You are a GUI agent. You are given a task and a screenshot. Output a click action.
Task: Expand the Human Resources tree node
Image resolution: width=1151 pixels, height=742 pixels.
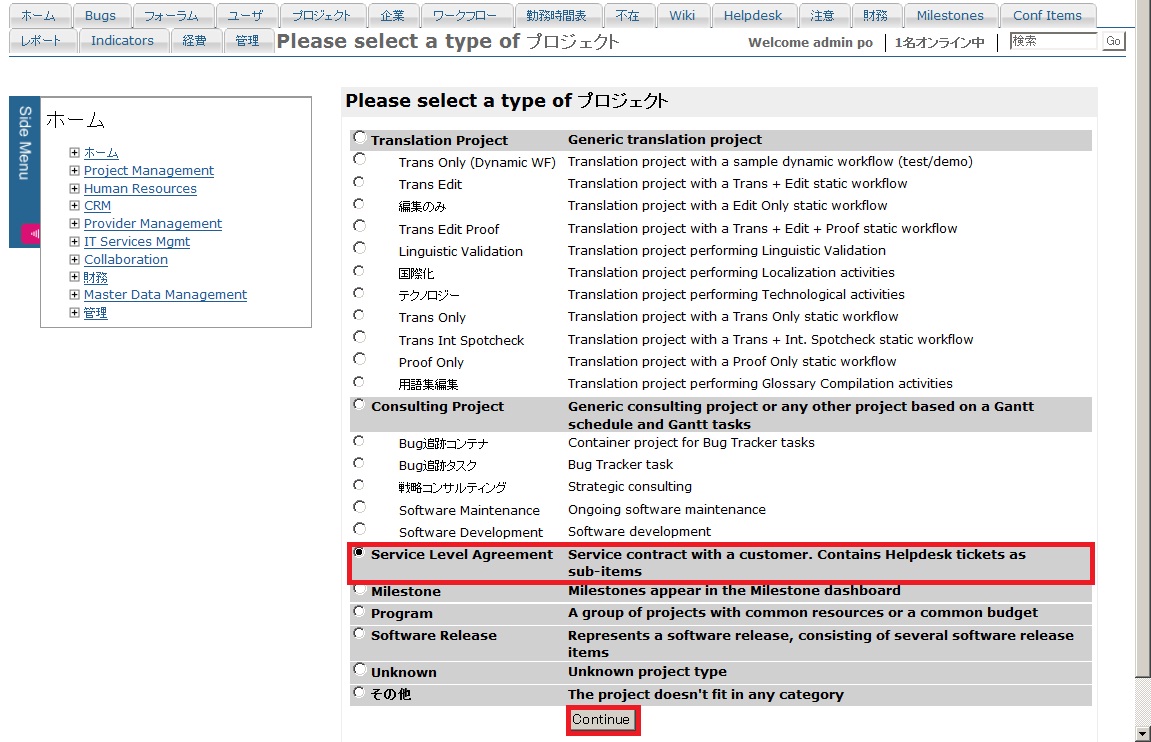tap(74, 188)
